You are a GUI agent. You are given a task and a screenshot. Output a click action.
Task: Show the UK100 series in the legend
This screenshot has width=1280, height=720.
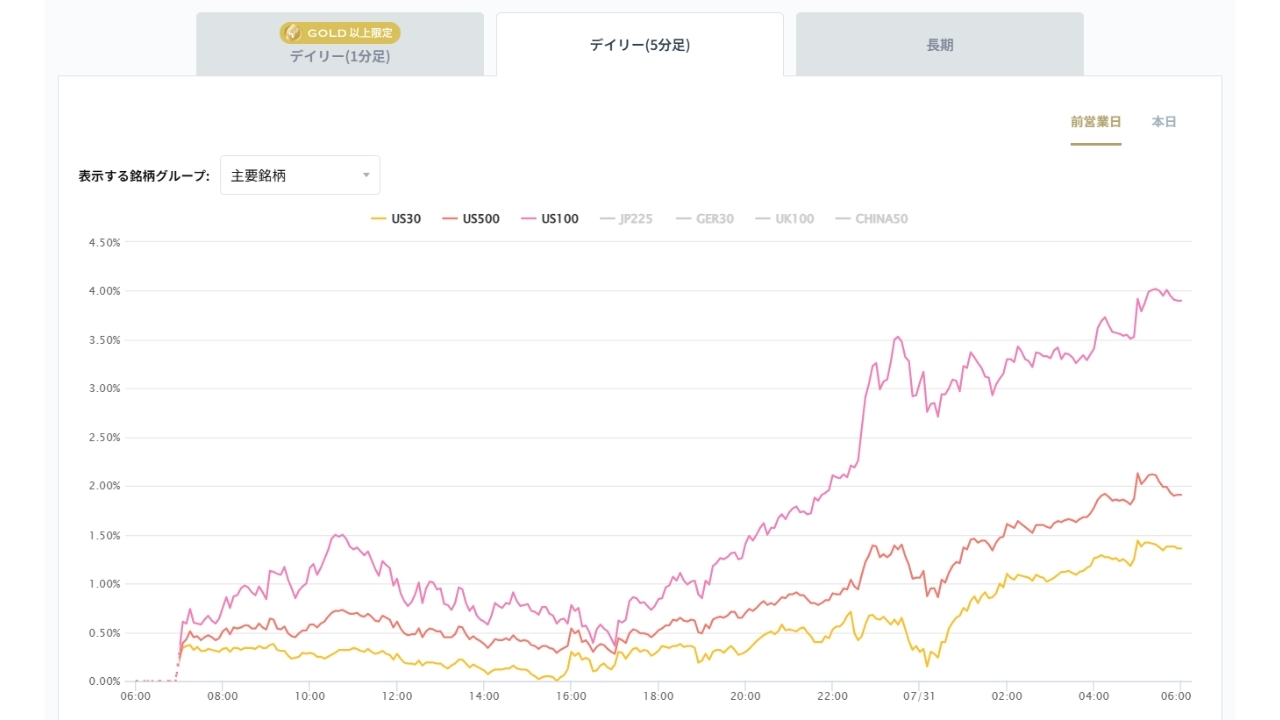click(x=784, y=219)
